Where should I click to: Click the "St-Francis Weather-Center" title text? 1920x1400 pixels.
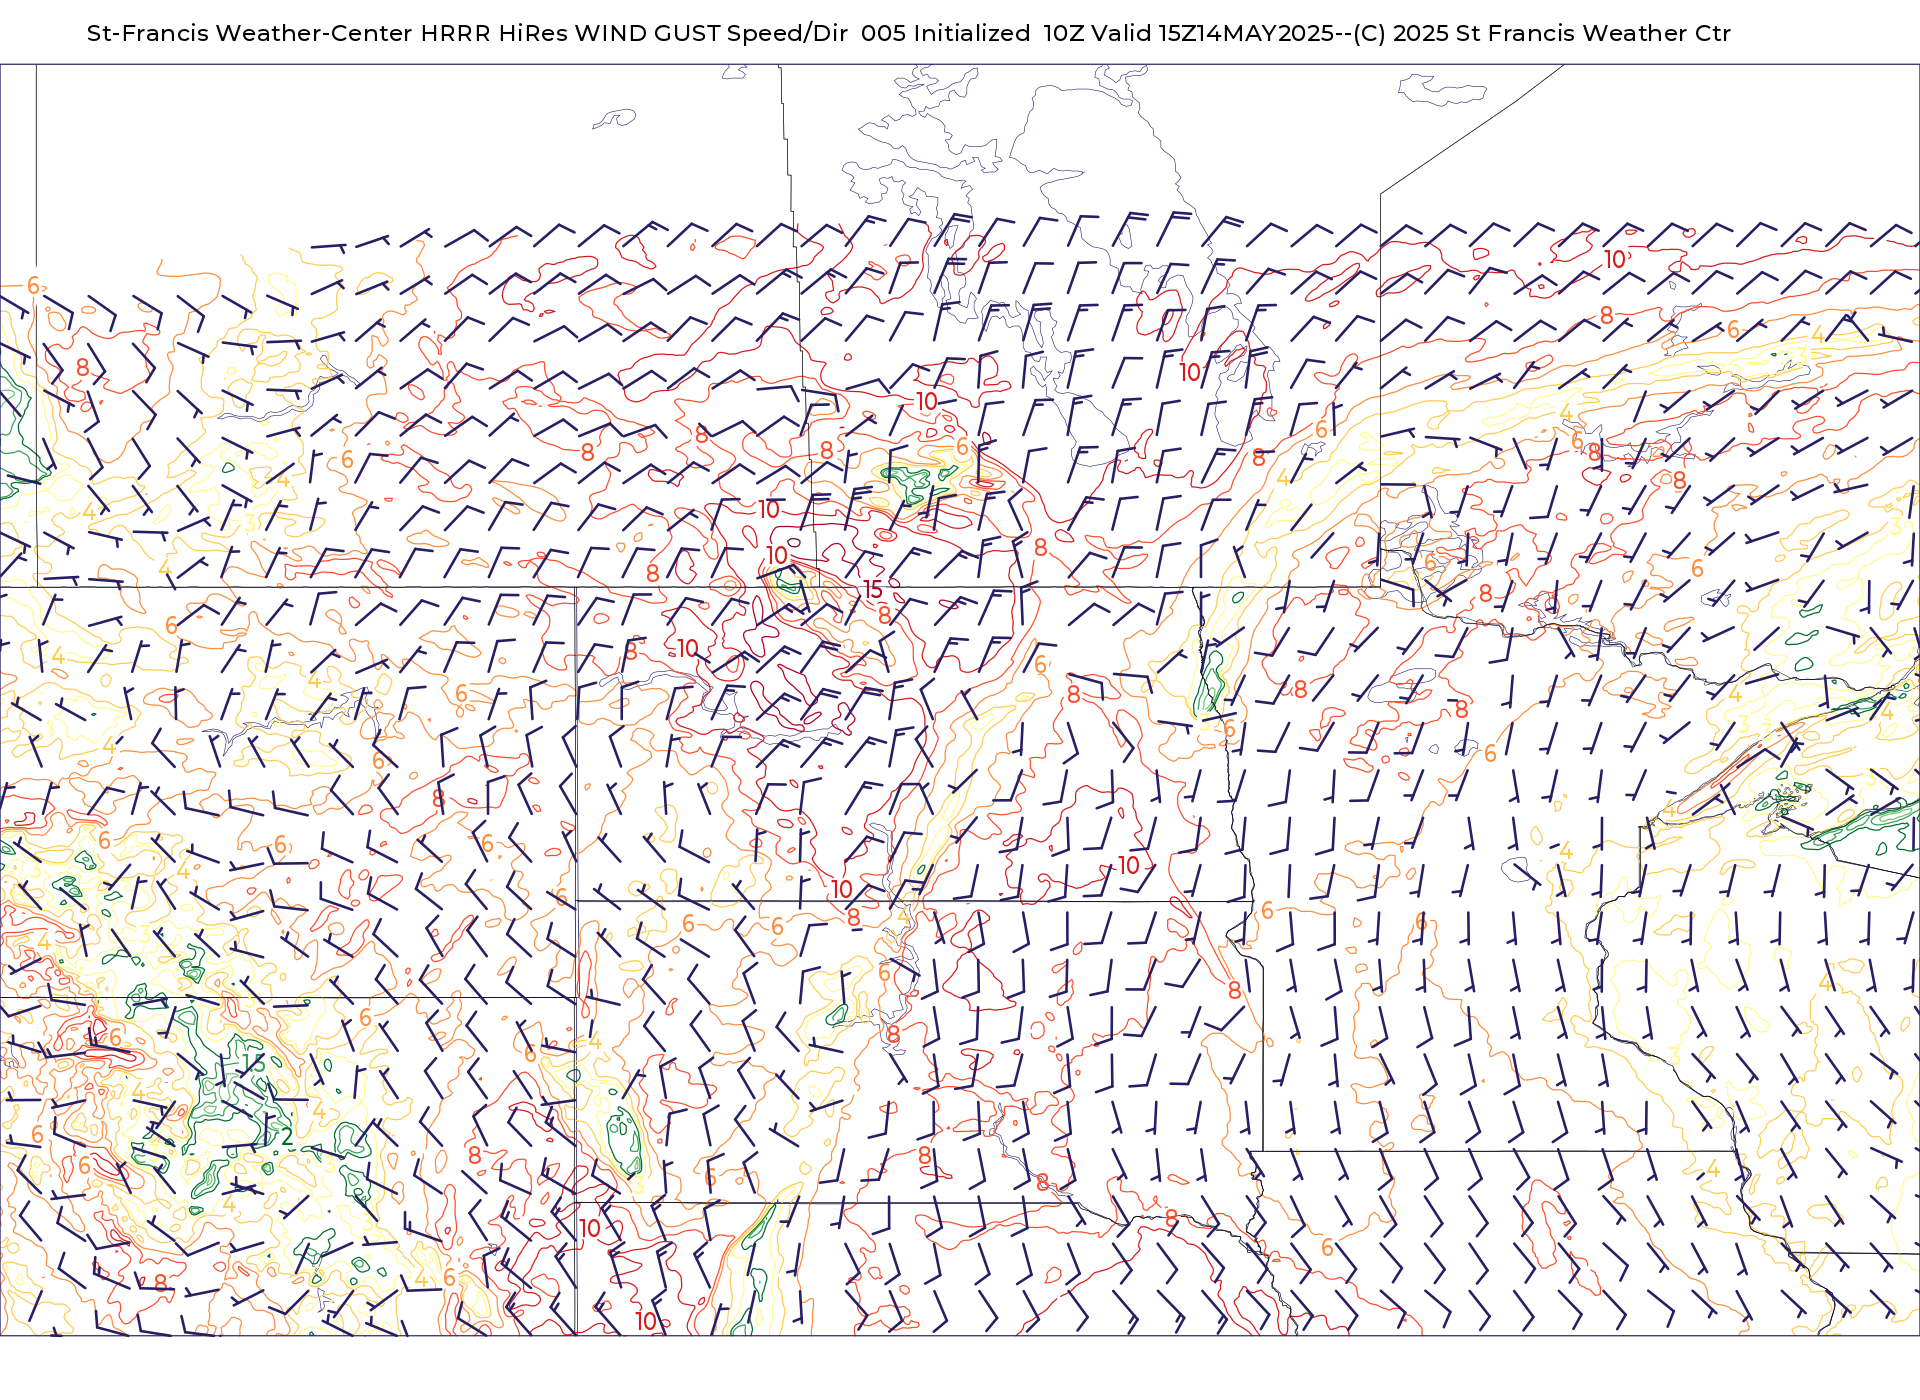click(x=249, y=33)
